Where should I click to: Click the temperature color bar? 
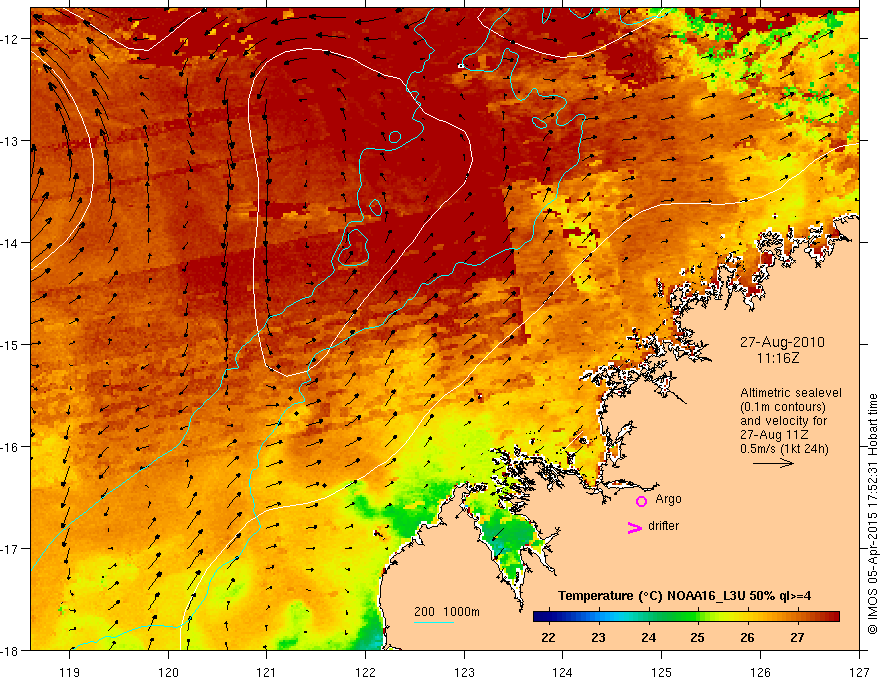point(686,617)
